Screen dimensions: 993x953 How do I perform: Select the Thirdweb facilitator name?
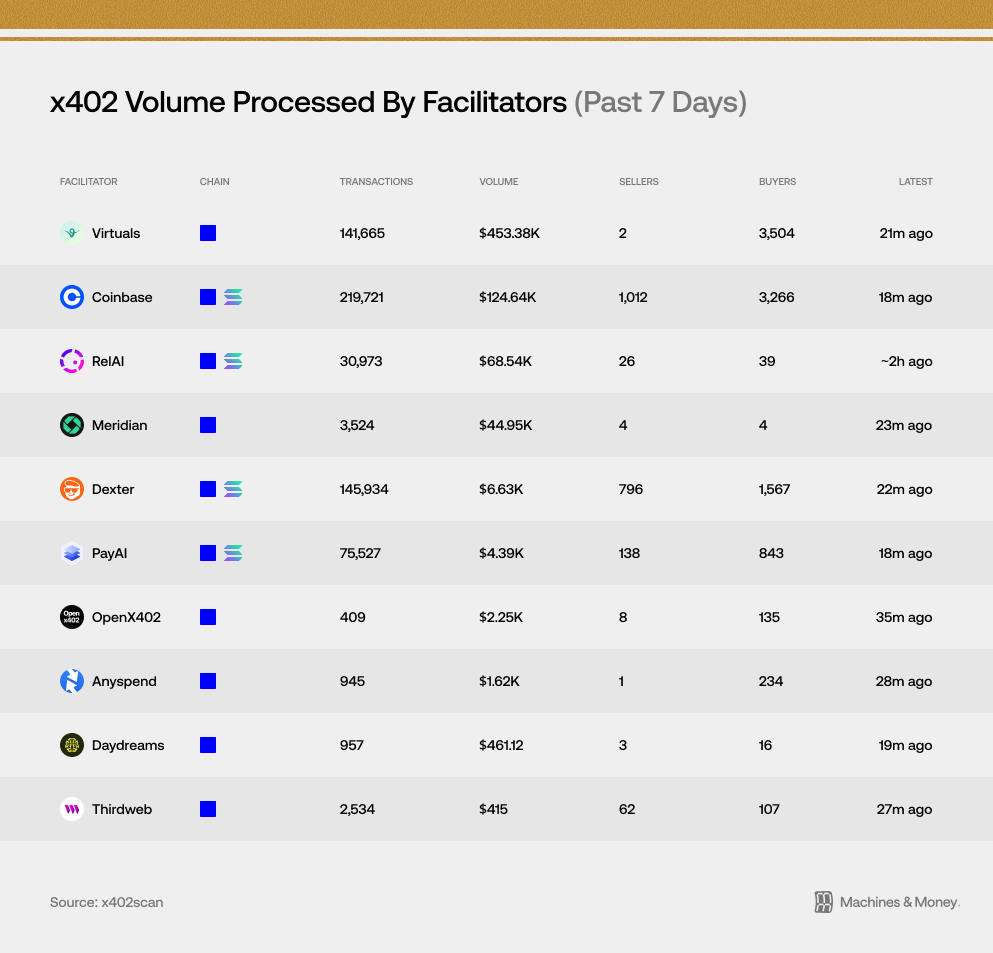pos(122,809)
